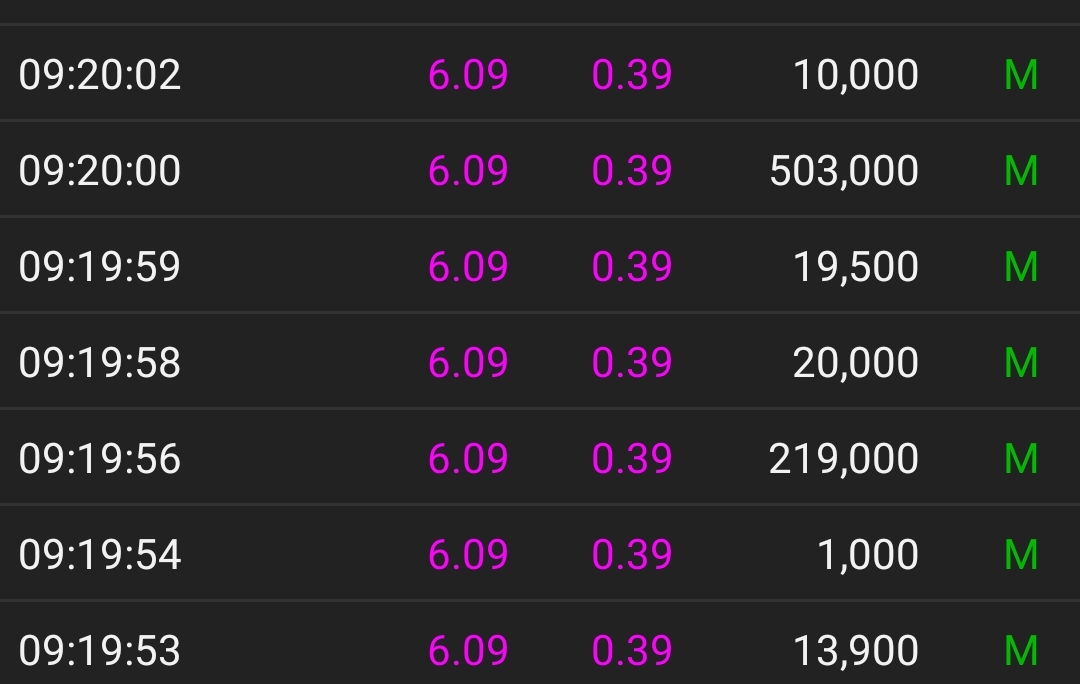The image size is (1080, 684).
Task: Tap the 0.39 change at 09:20:02
Action: 632,75
